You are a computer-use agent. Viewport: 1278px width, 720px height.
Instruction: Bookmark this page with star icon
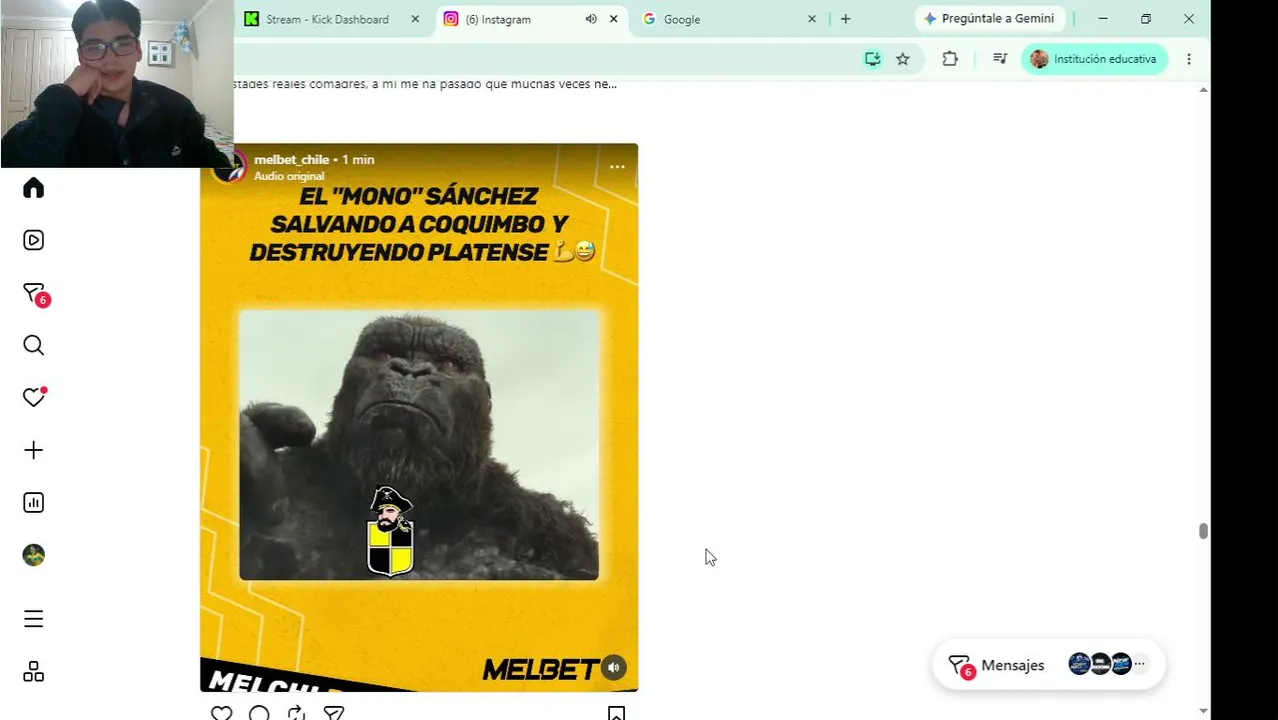[903, 59]
